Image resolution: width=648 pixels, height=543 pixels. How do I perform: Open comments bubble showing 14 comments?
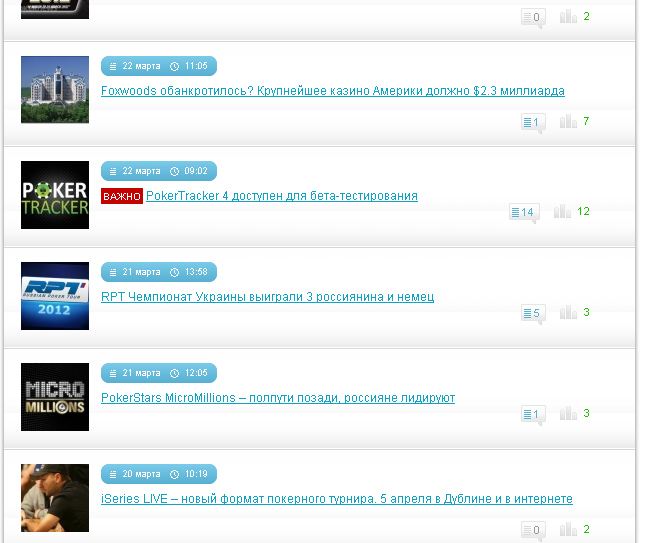tap(524, 213)
